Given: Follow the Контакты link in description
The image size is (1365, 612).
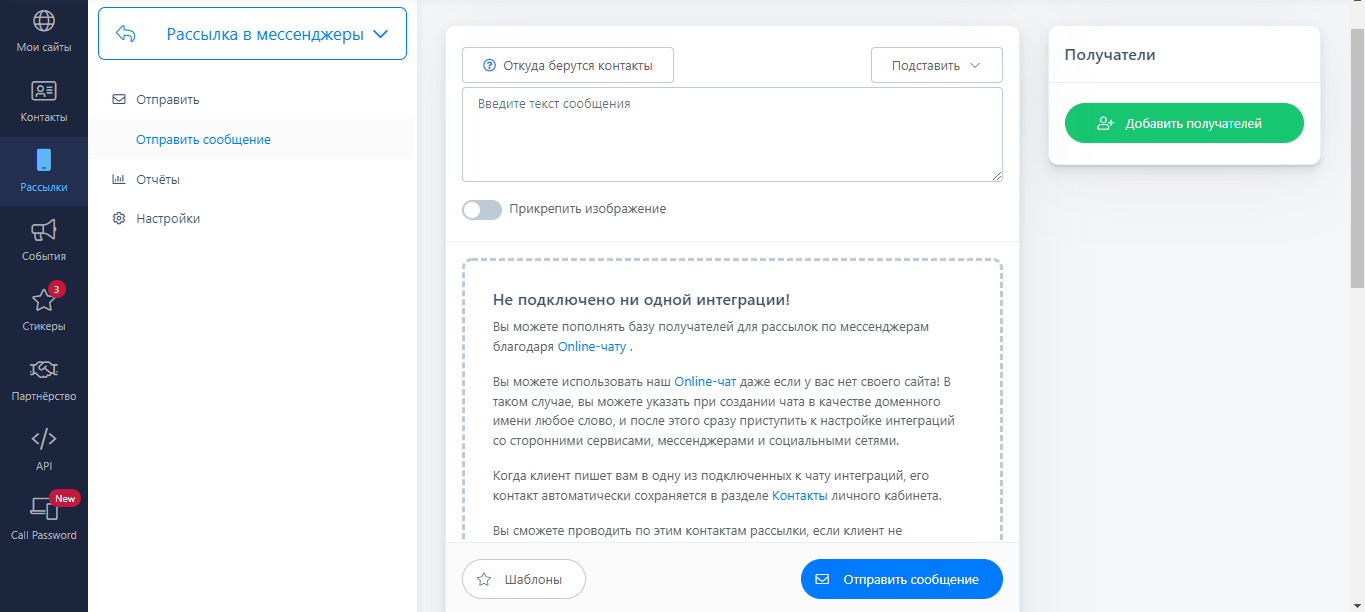Looking at the screenshot, I should (799, 496).
